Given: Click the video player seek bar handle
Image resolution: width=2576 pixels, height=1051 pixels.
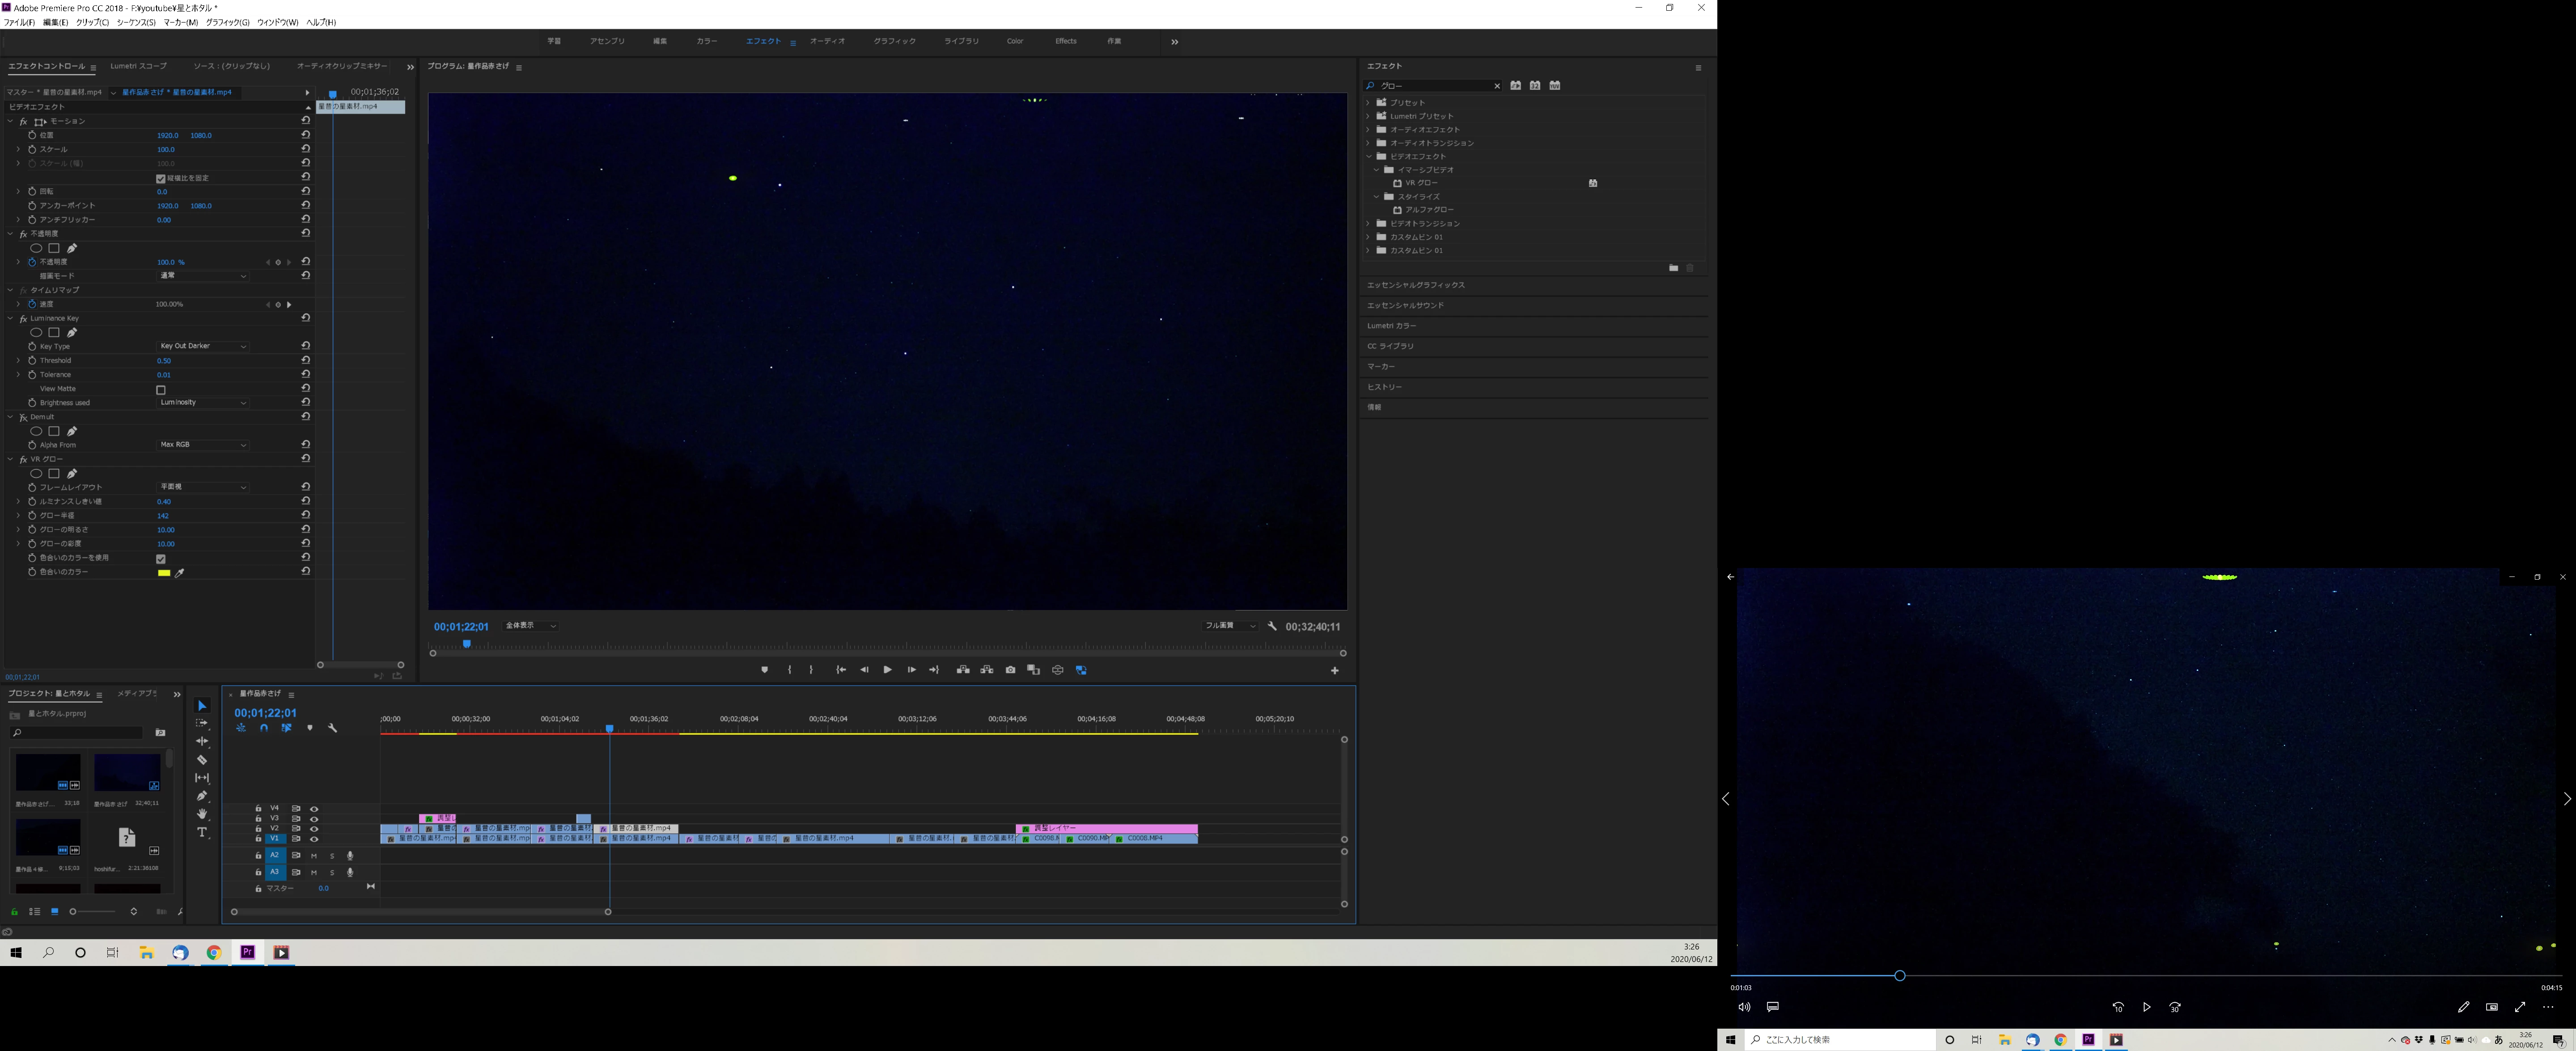Looking at the screenshot, I should tap(1899, 976).
